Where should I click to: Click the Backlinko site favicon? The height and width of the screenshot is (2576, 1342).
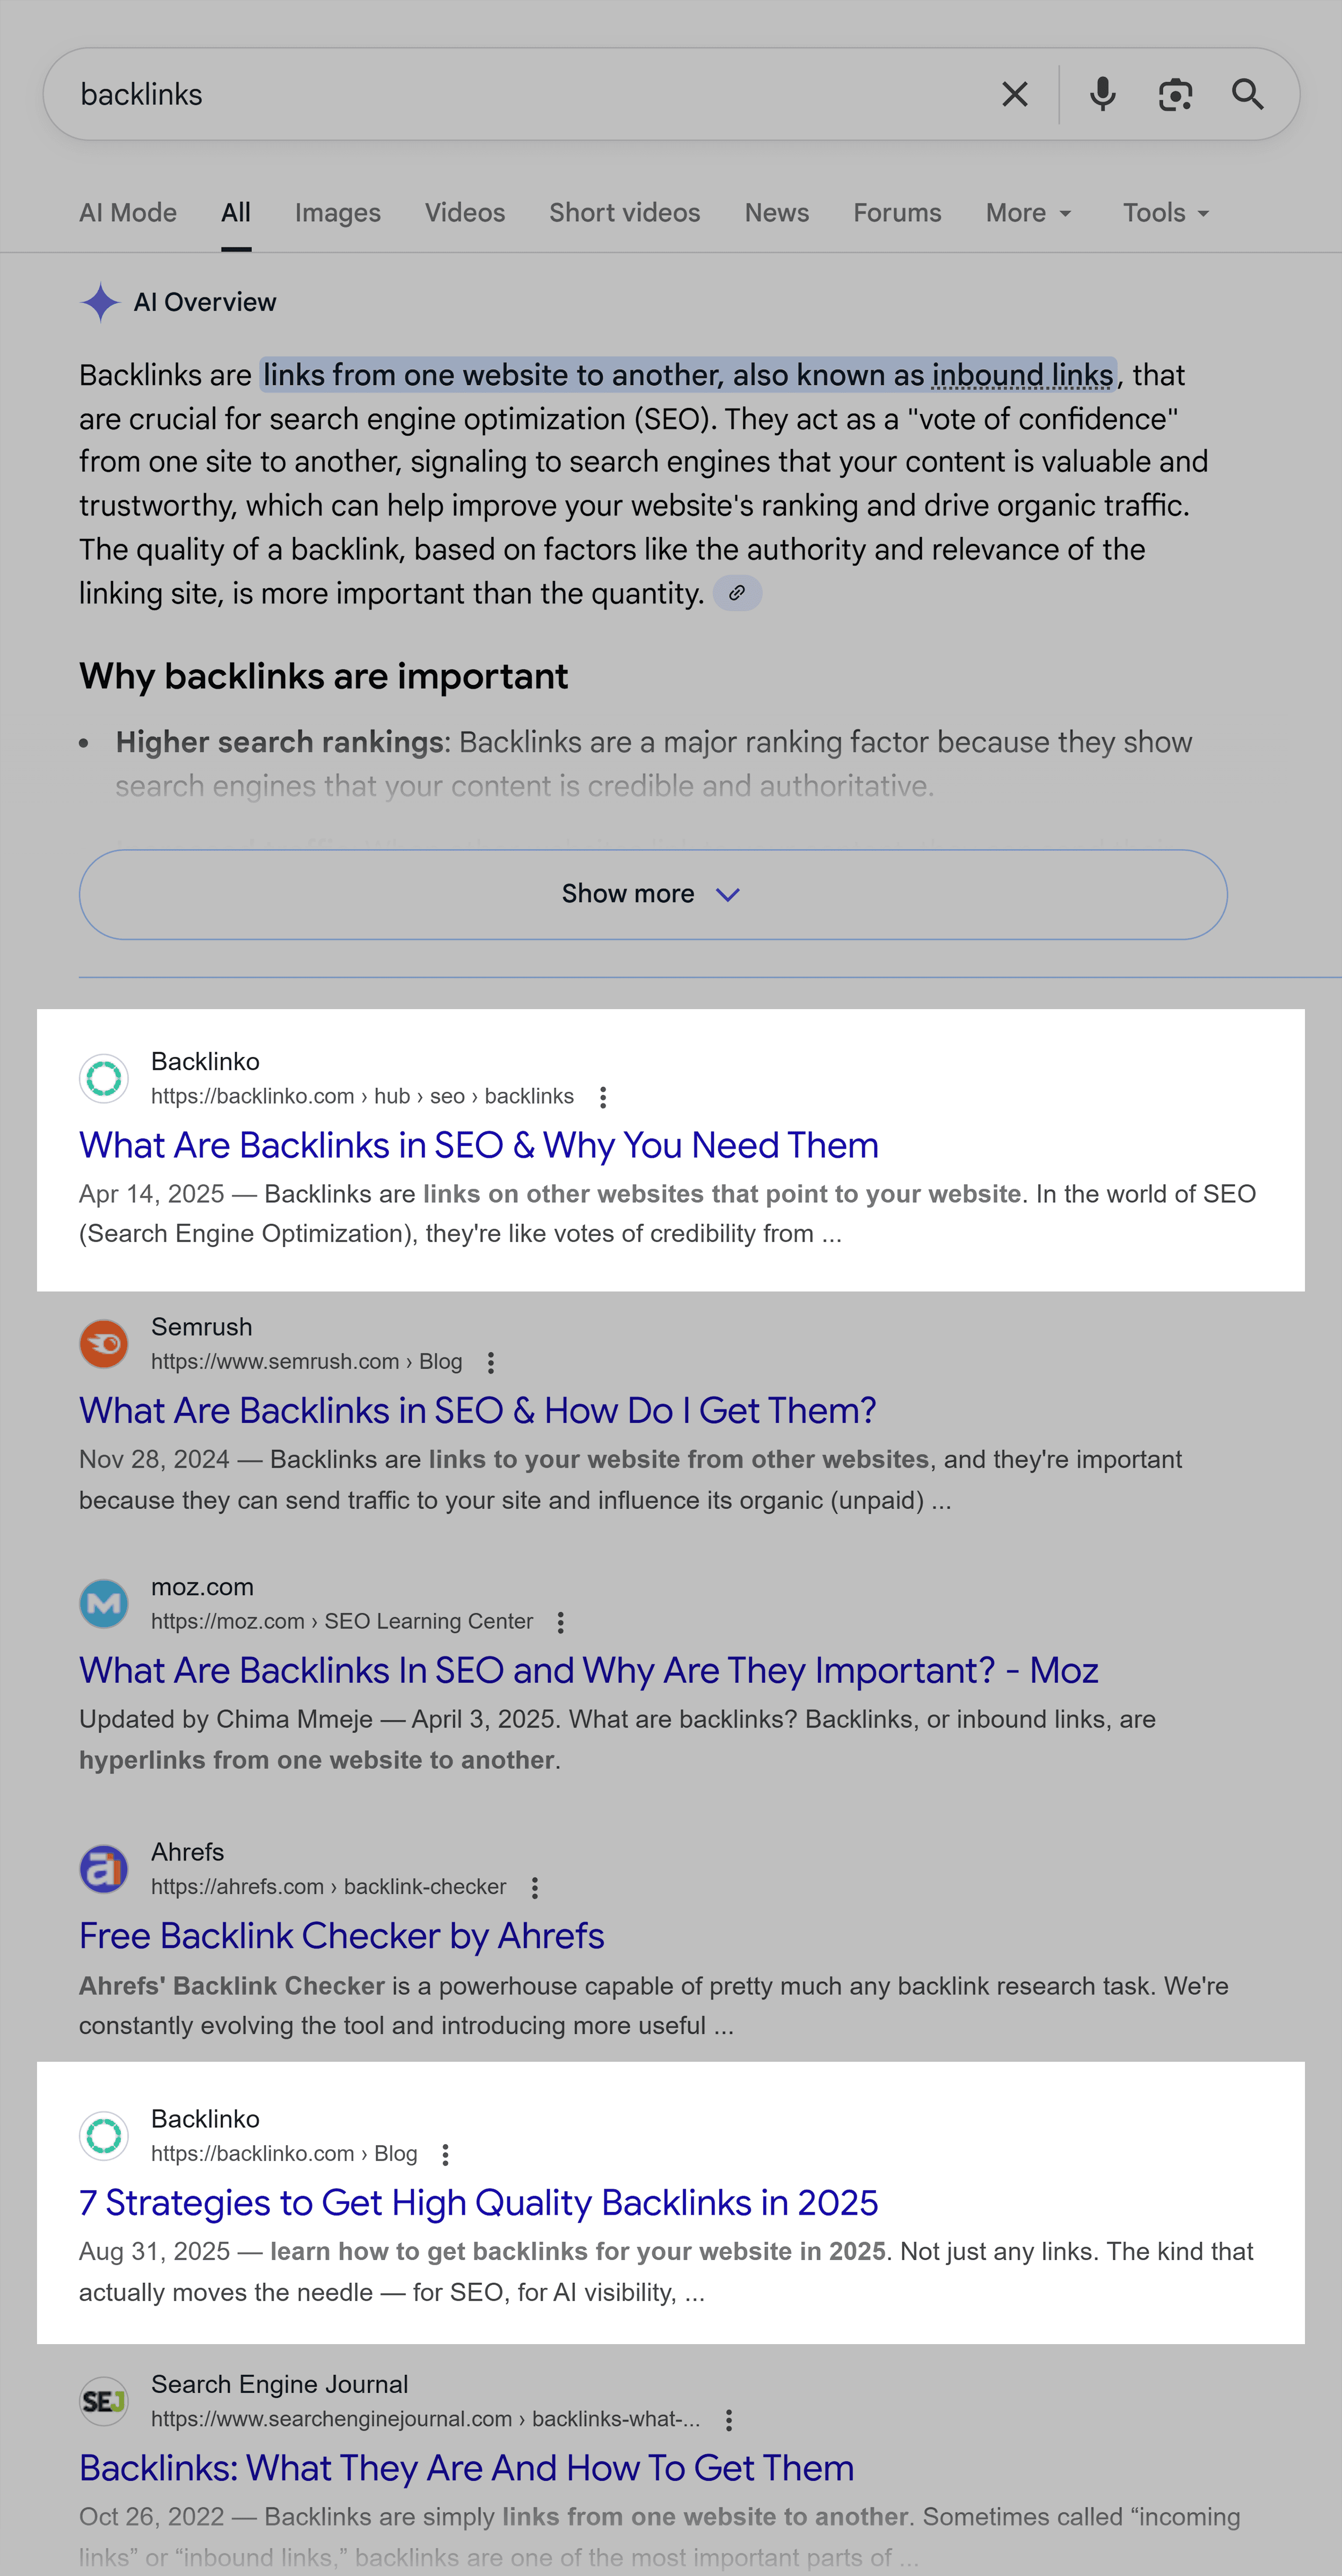coord(103,1078)
